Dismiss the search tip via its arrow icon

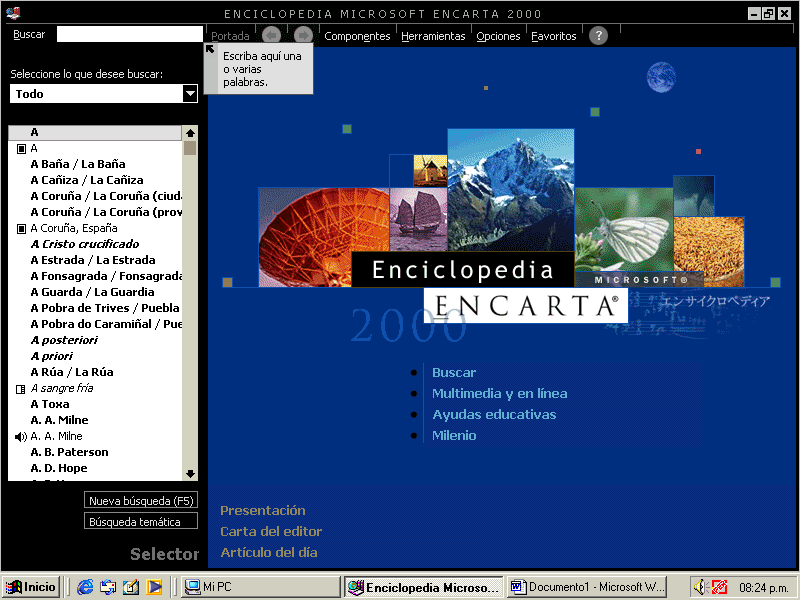tap(210, 49)
